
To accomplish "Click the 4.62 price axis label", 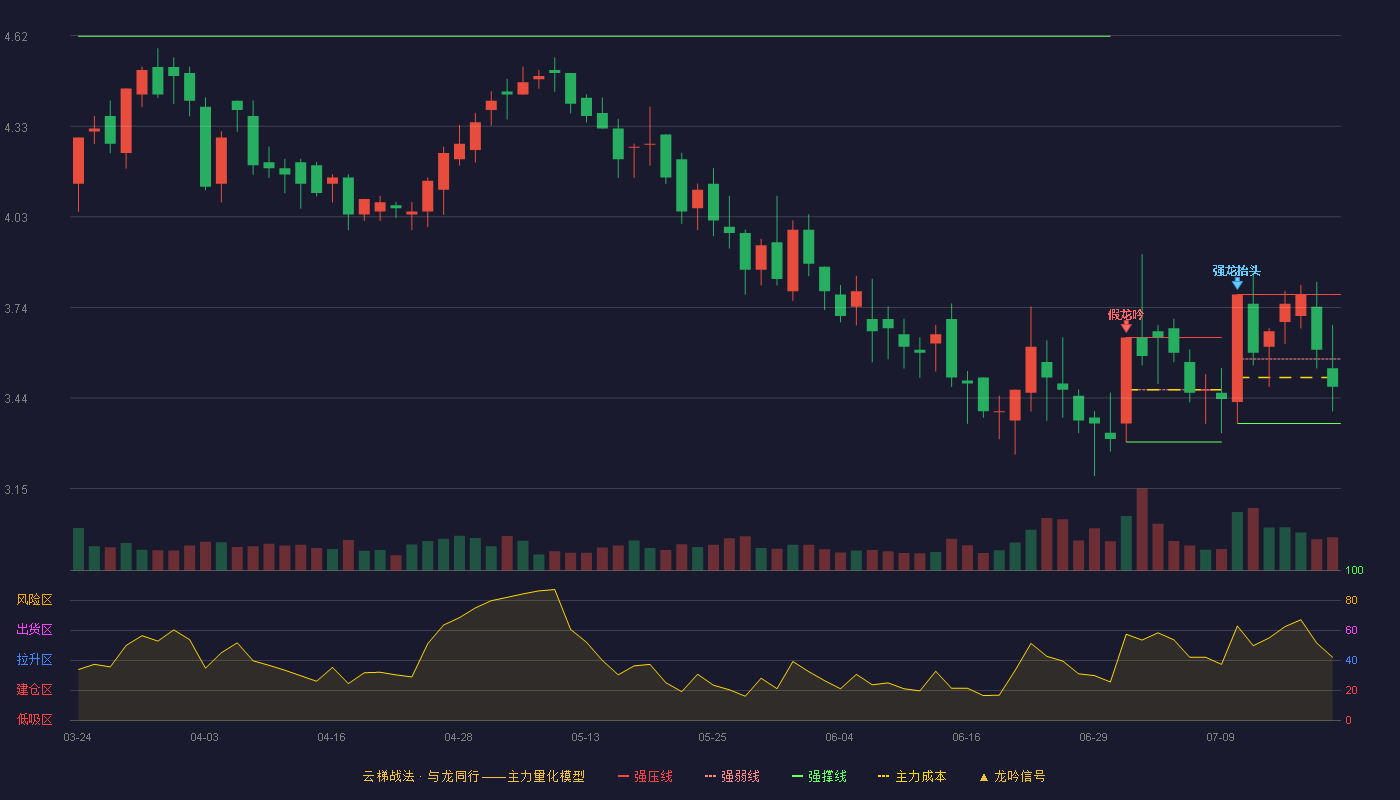I will 16,37.
